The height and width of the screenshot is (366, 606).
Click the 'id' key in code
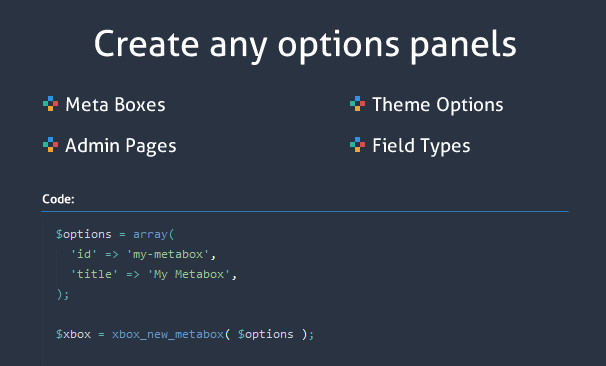pyautogui.click(x=83, y=254)
